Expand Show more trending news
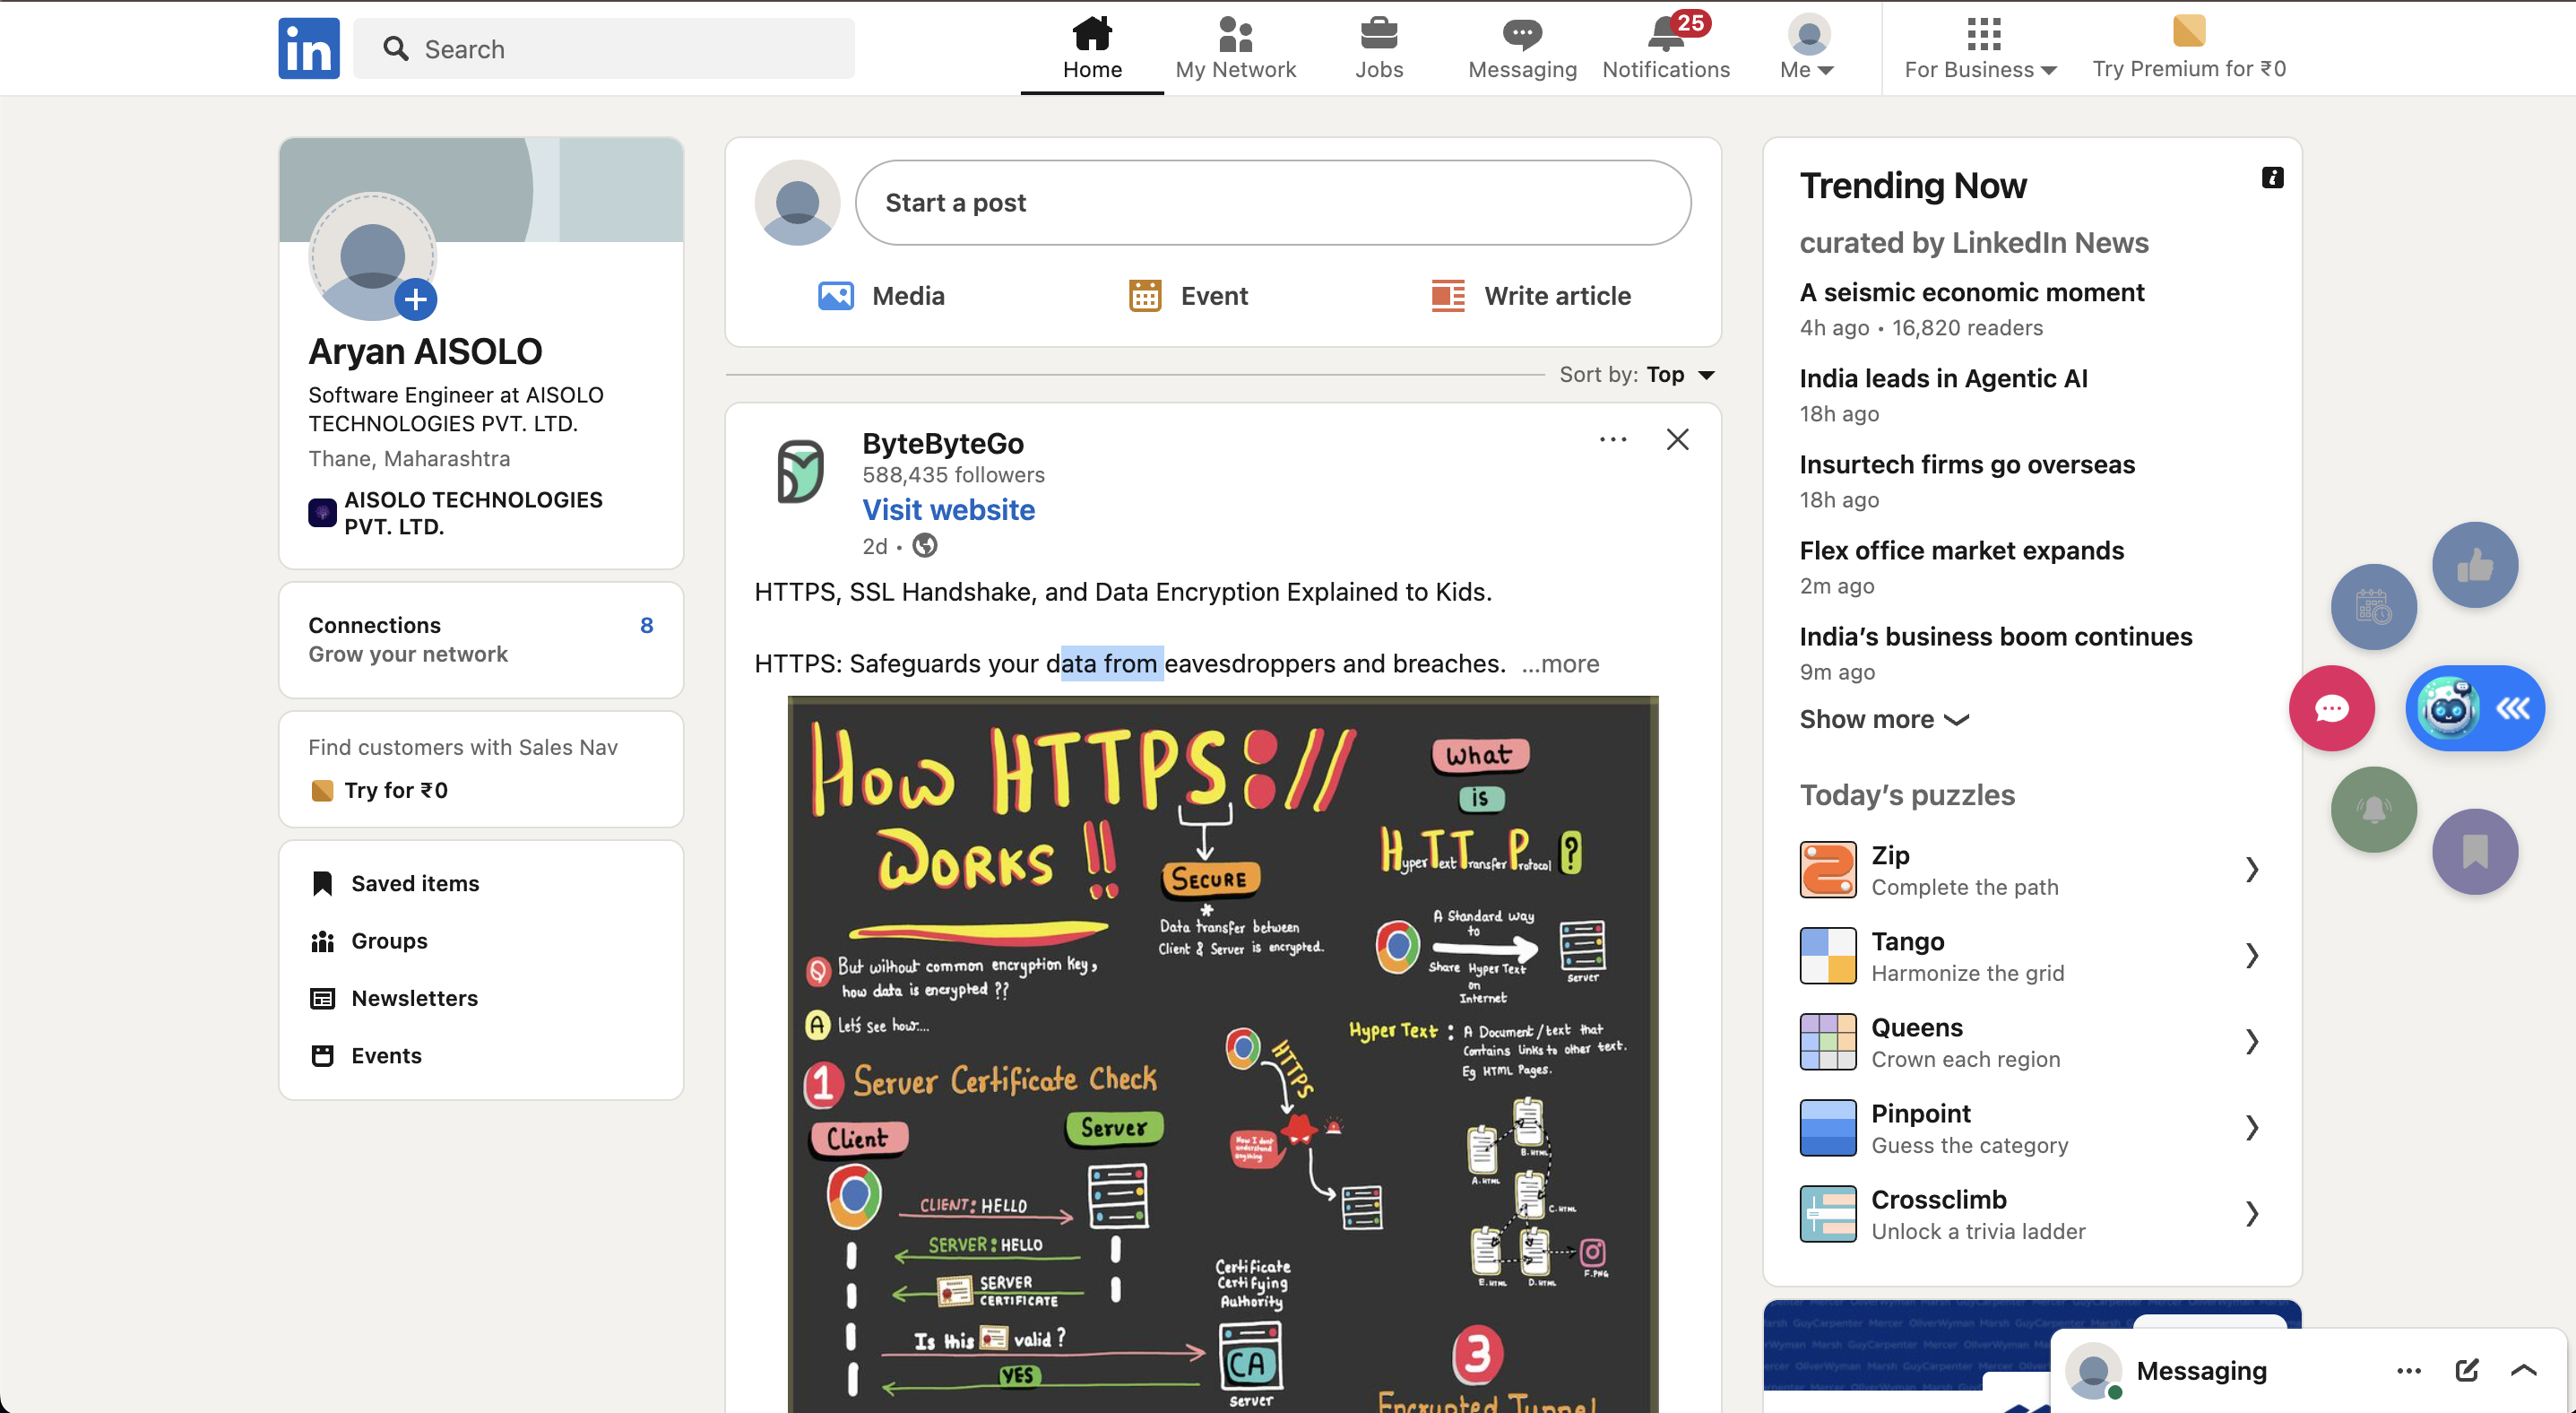The image size is (2576, 1413). tap(1884, 719)
